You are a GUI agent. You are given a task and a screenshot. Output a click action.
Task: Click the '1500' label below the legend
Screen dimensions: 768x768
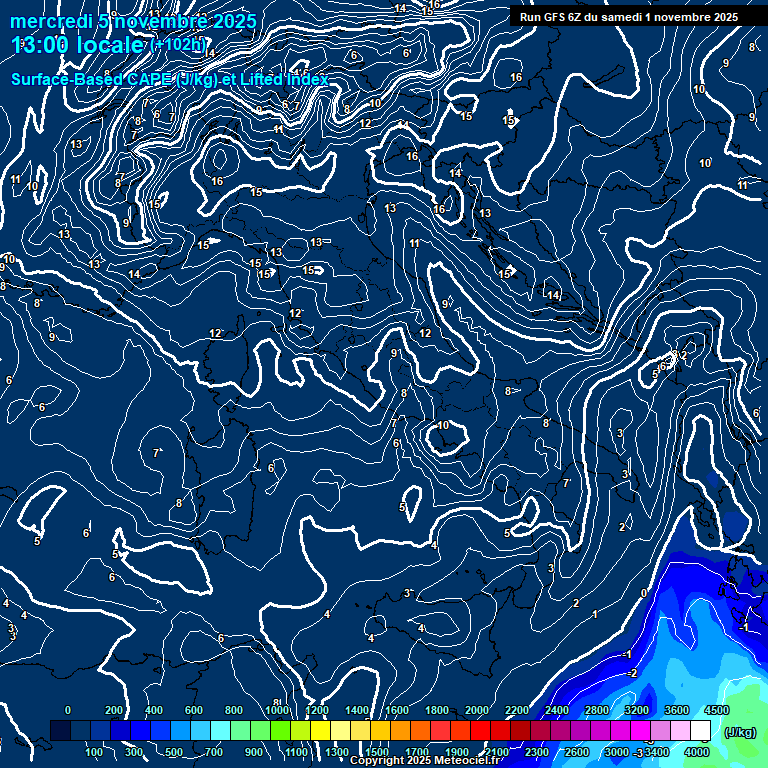click(377, 752)
